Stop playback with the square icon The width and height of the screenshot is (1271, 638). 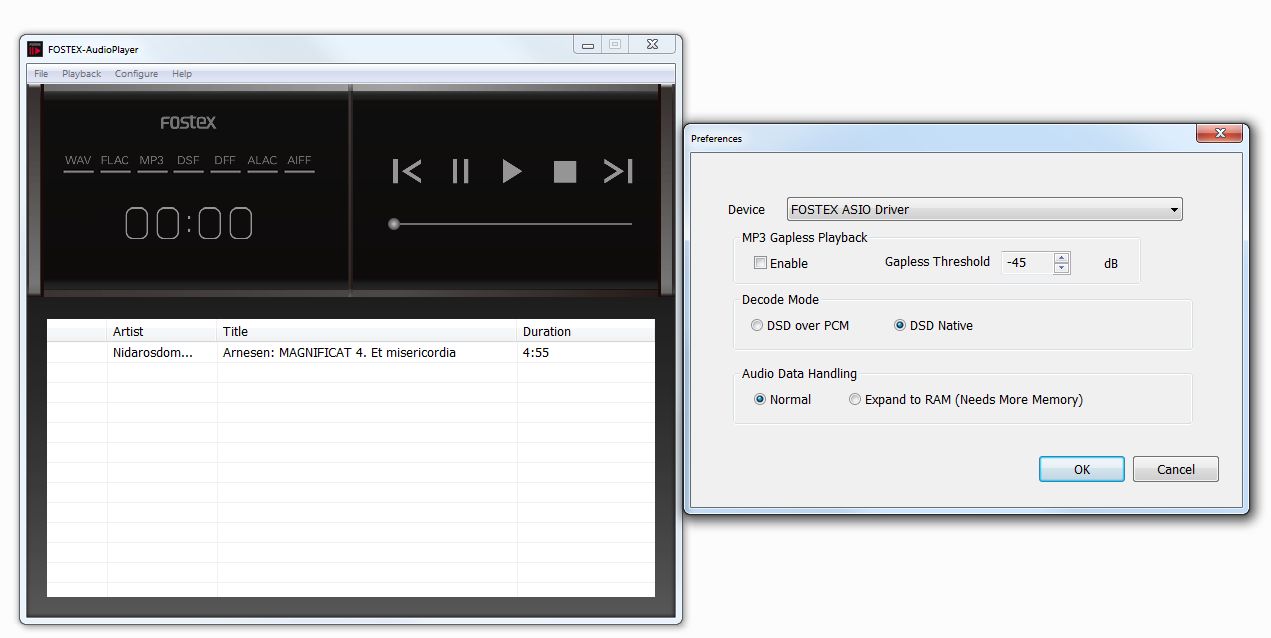(x=565, y=172)
